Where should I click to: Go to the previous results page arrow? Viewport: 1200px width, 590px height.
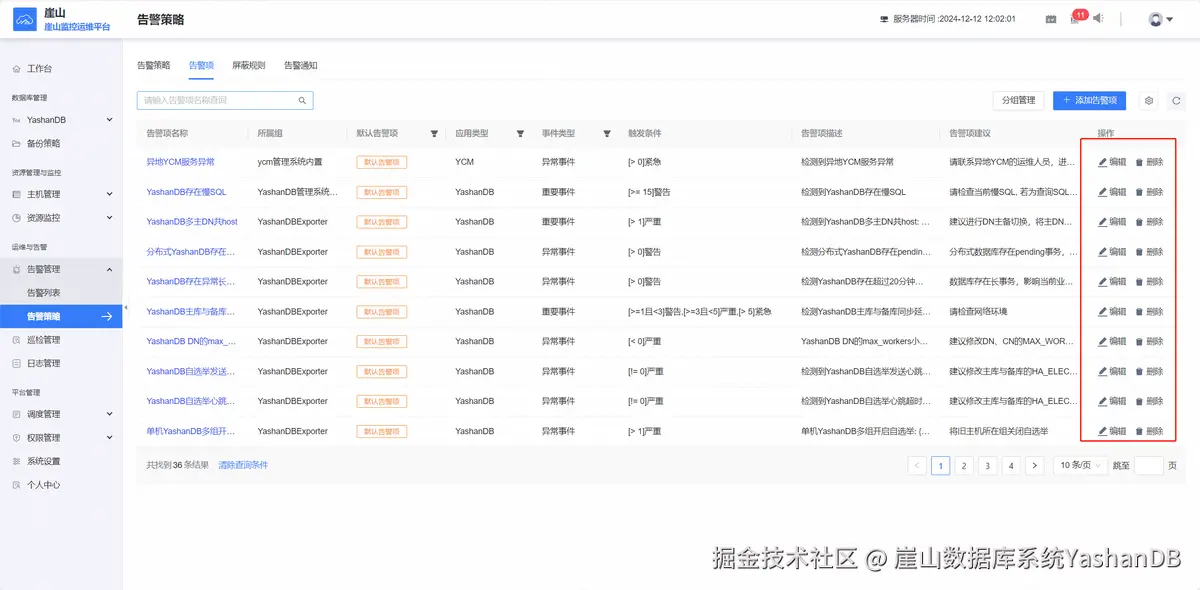[x=917, y=465]
